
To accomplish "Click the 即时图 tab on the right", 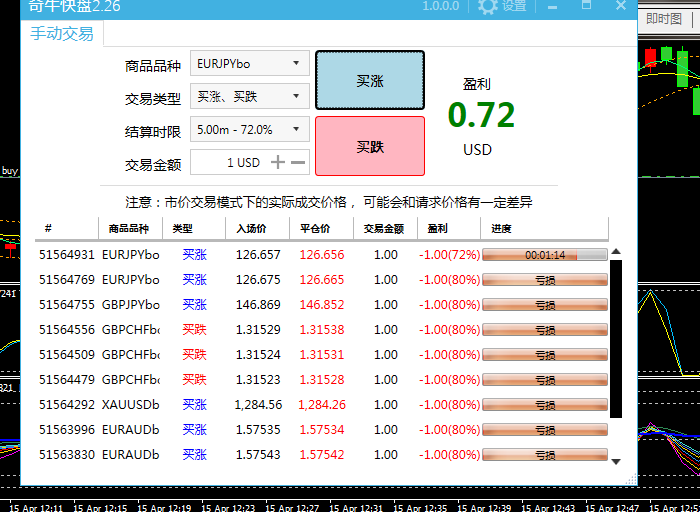I will [x=664, y=19].
